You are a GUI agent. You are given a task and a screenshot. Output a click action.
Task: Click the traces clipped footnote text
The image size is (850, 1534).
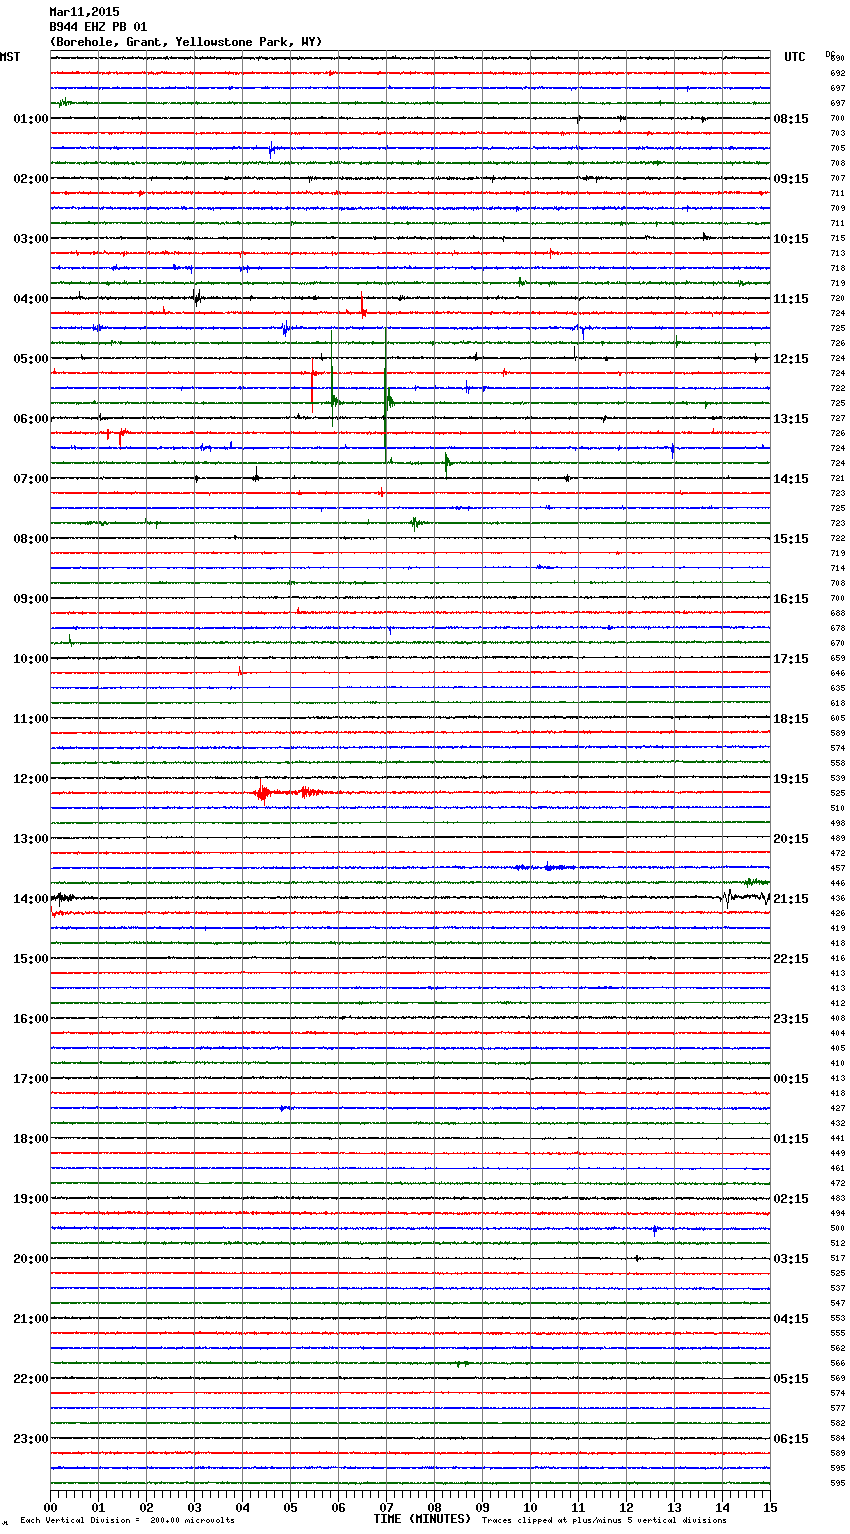tap(604, 1520)
